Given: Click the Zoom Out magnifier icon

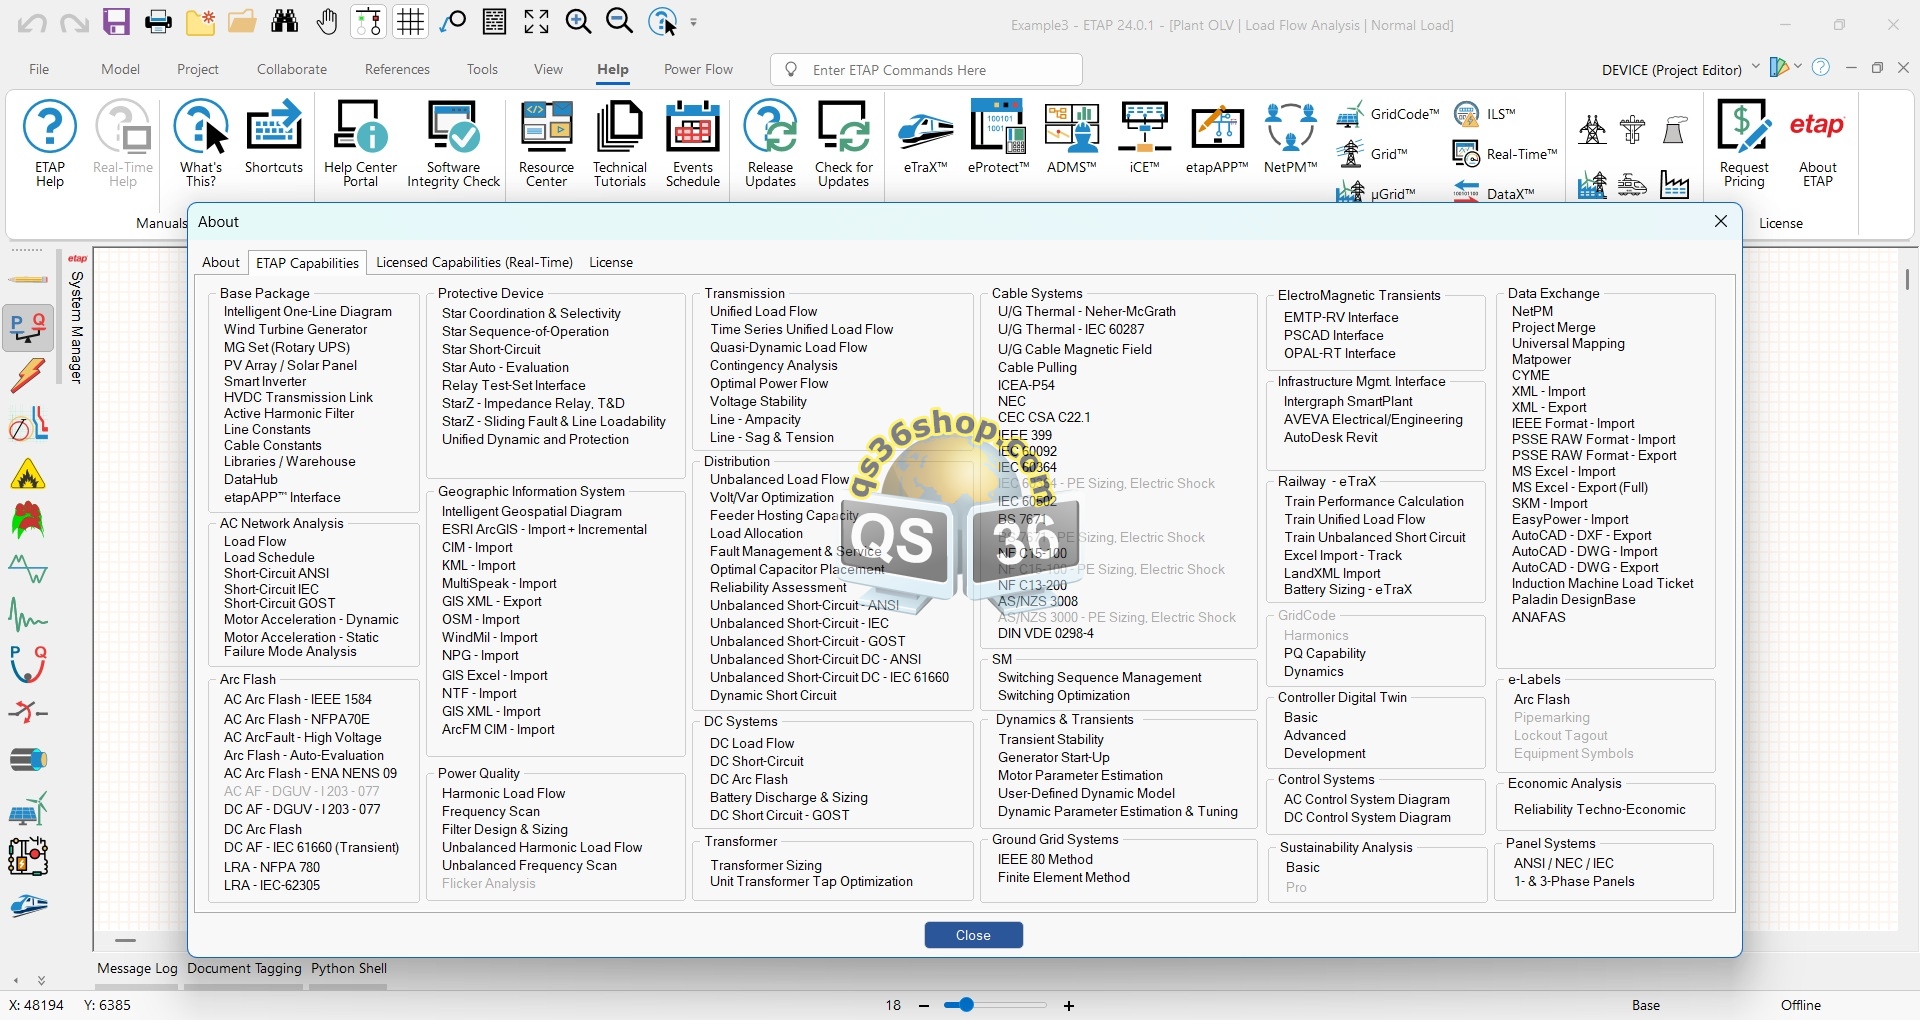Looking at the screenshot, I should [x=620, y=22].
